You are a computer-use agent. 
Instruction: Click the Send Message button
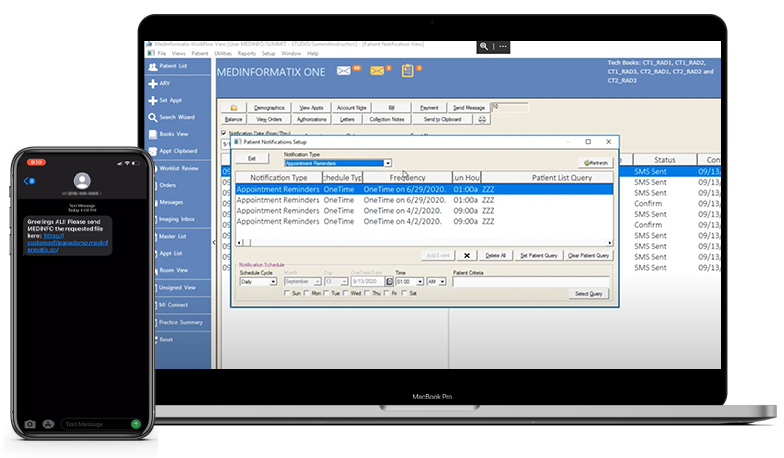tap(468, 108)
